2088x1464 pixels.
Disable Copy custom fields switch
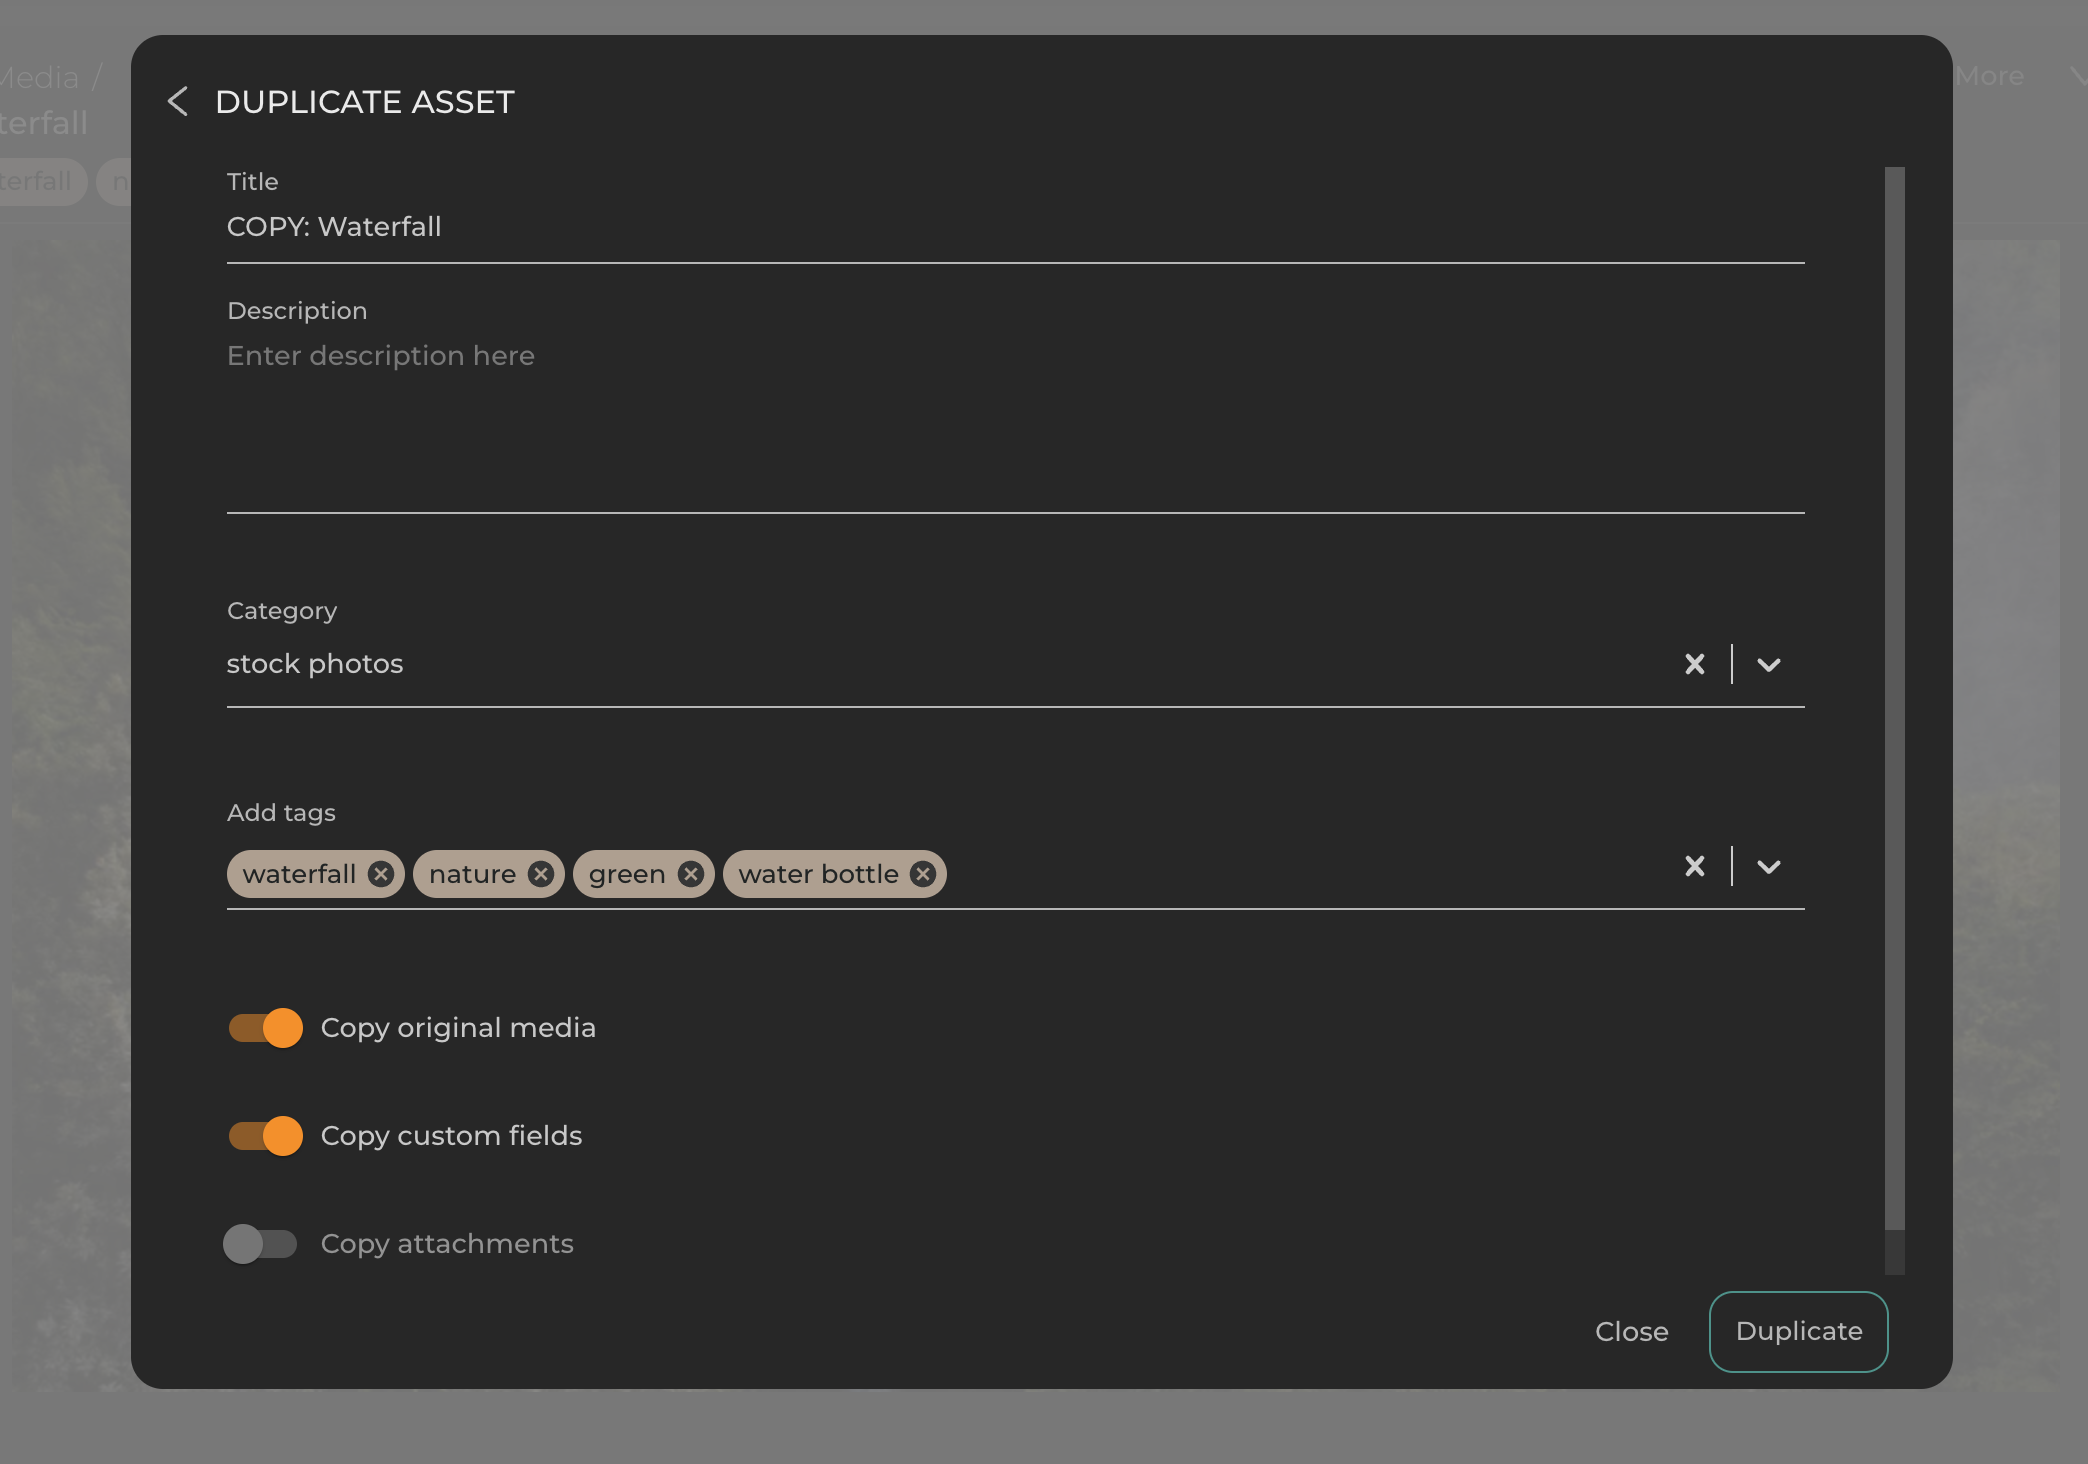click(x=265, y=1136)
